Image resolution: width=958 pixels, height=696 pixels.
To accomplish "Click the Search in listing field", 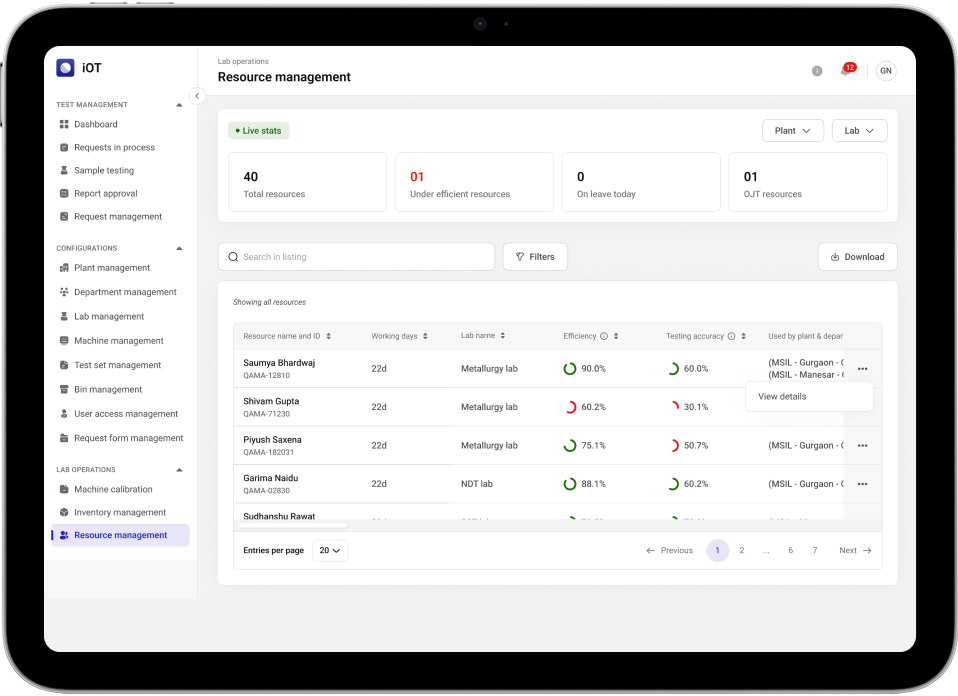I will click(356, 257).
